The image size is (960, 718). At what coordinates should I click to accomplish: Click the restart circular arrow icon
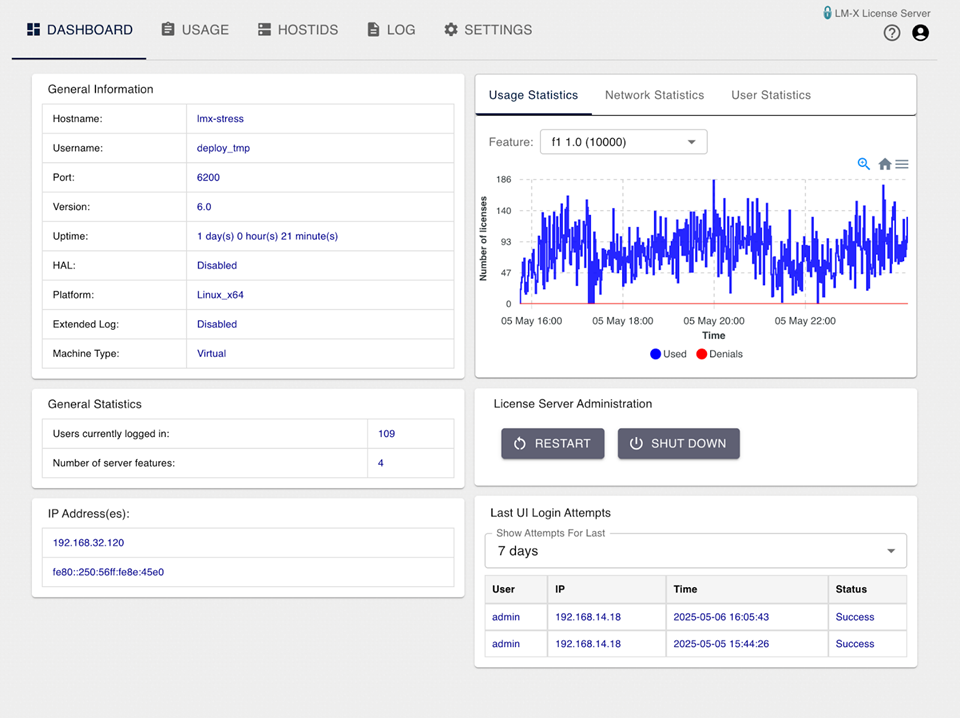pos(520,444)
